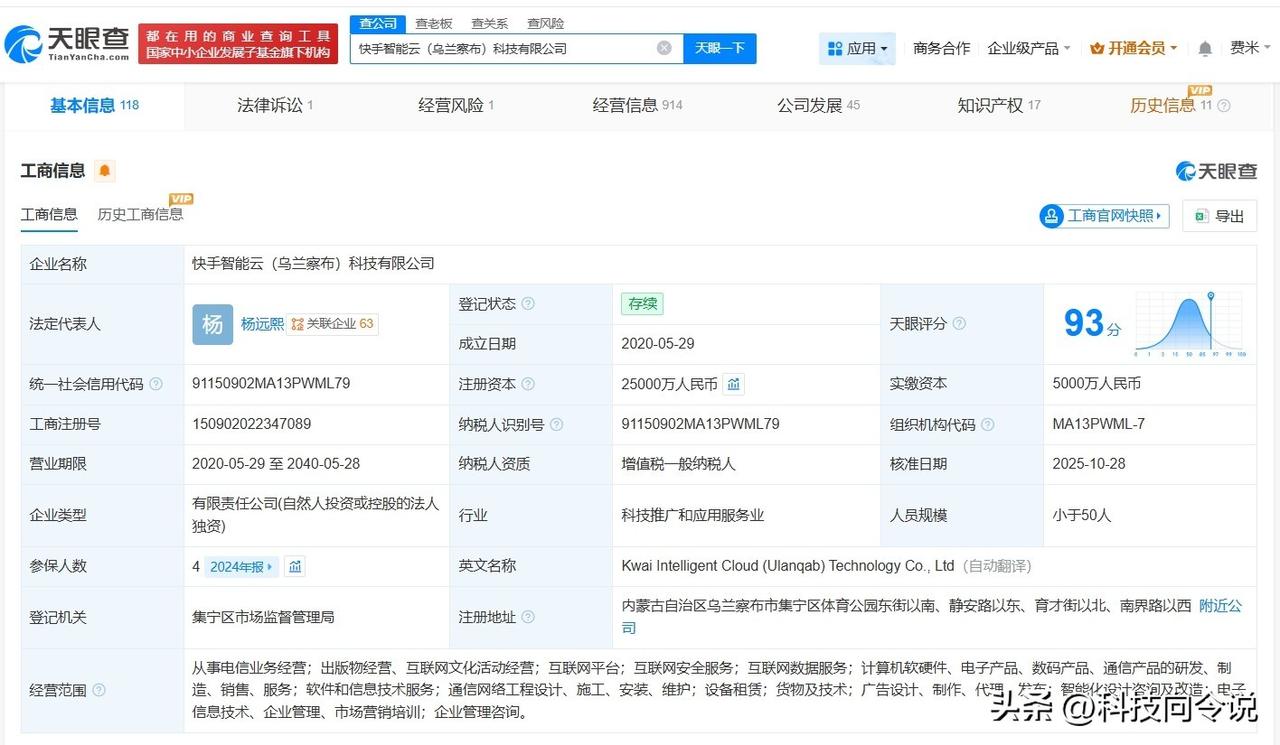Click the grid icon on the 应用 button
This screenshot has width=1280, height=745.
(835, 48)
